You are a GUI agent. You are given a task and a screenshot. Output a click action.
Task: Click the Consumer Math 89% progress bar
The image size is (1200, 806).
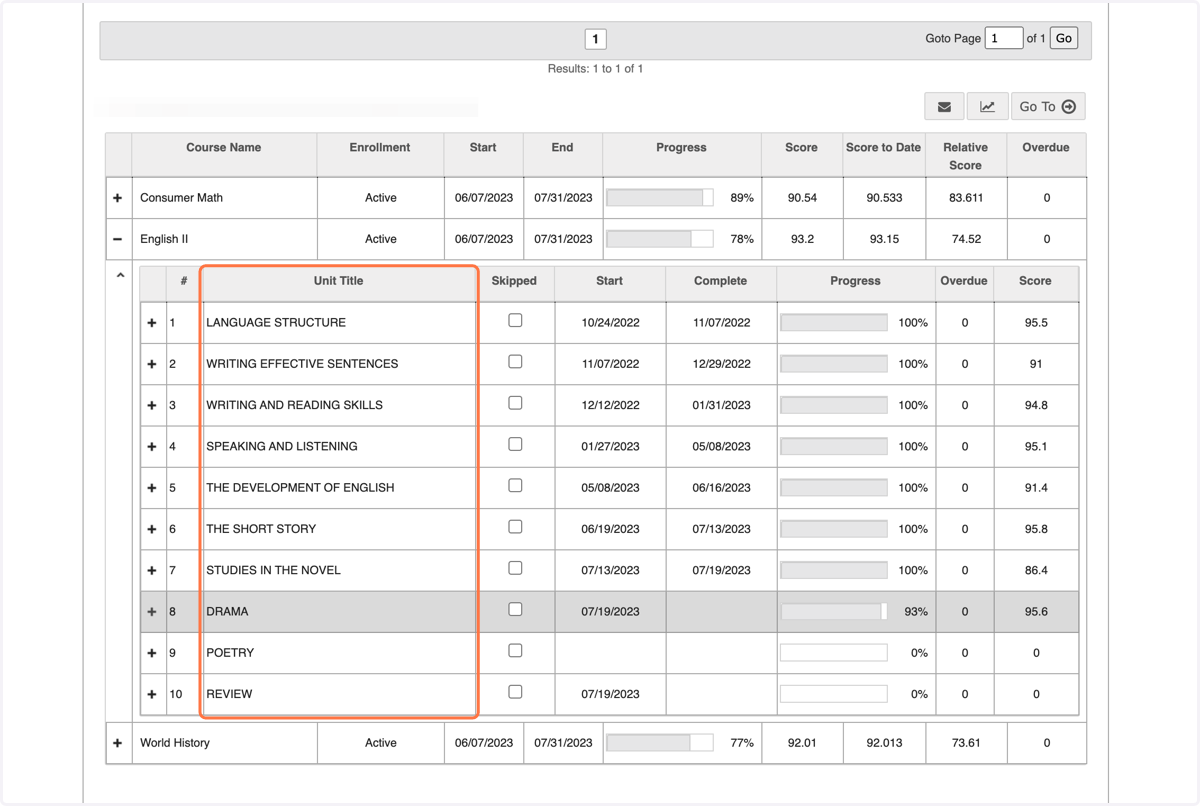tap(660, 198)
